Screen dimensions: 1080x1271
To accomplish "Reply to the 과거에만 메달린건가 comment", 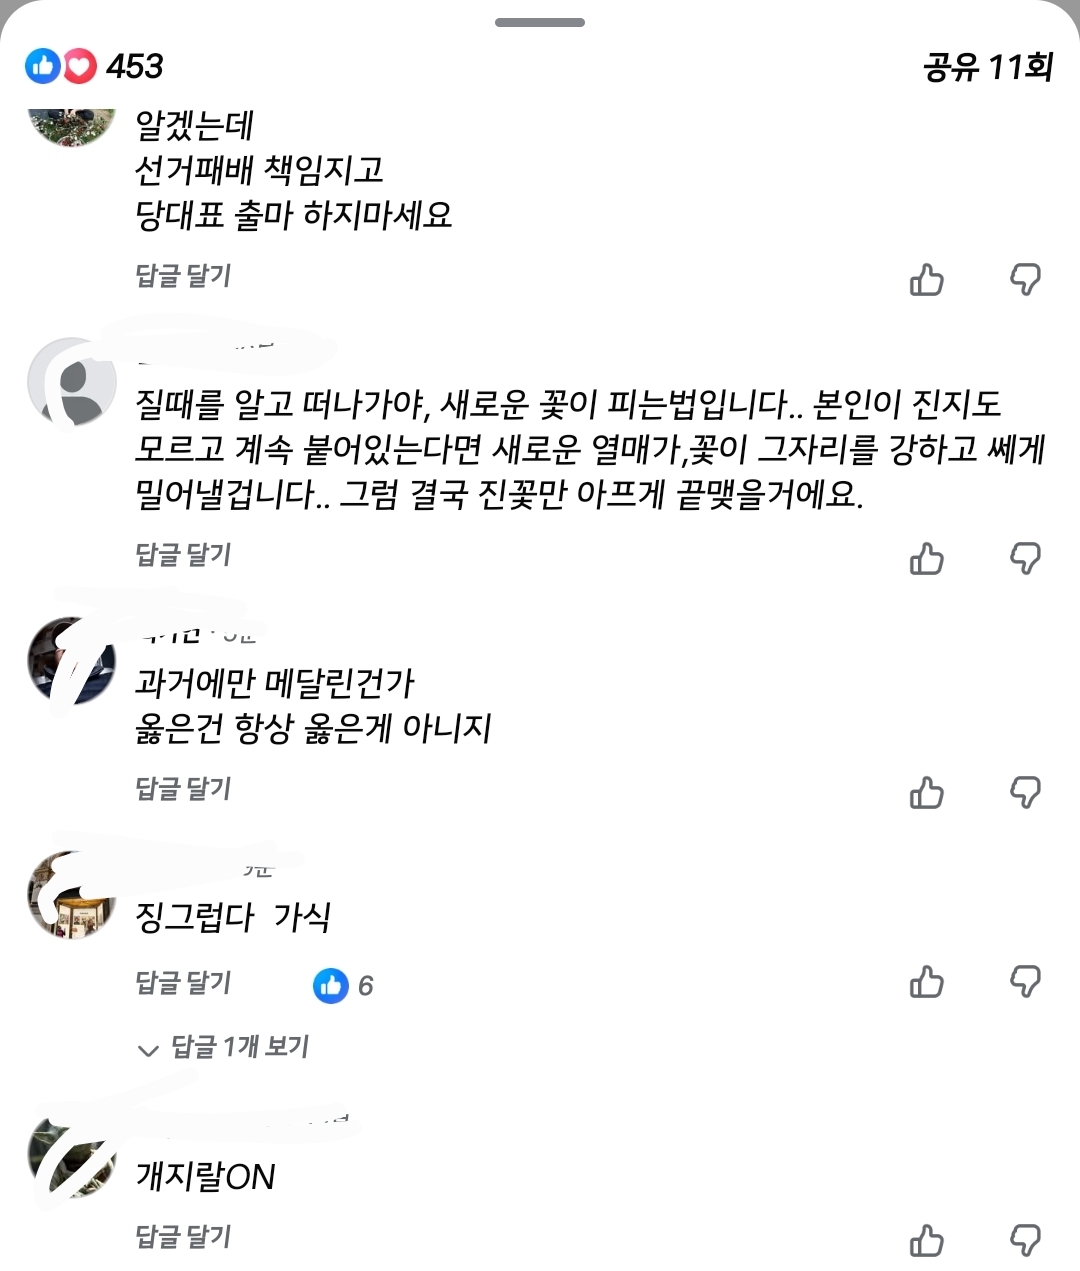I will point(183,789).
